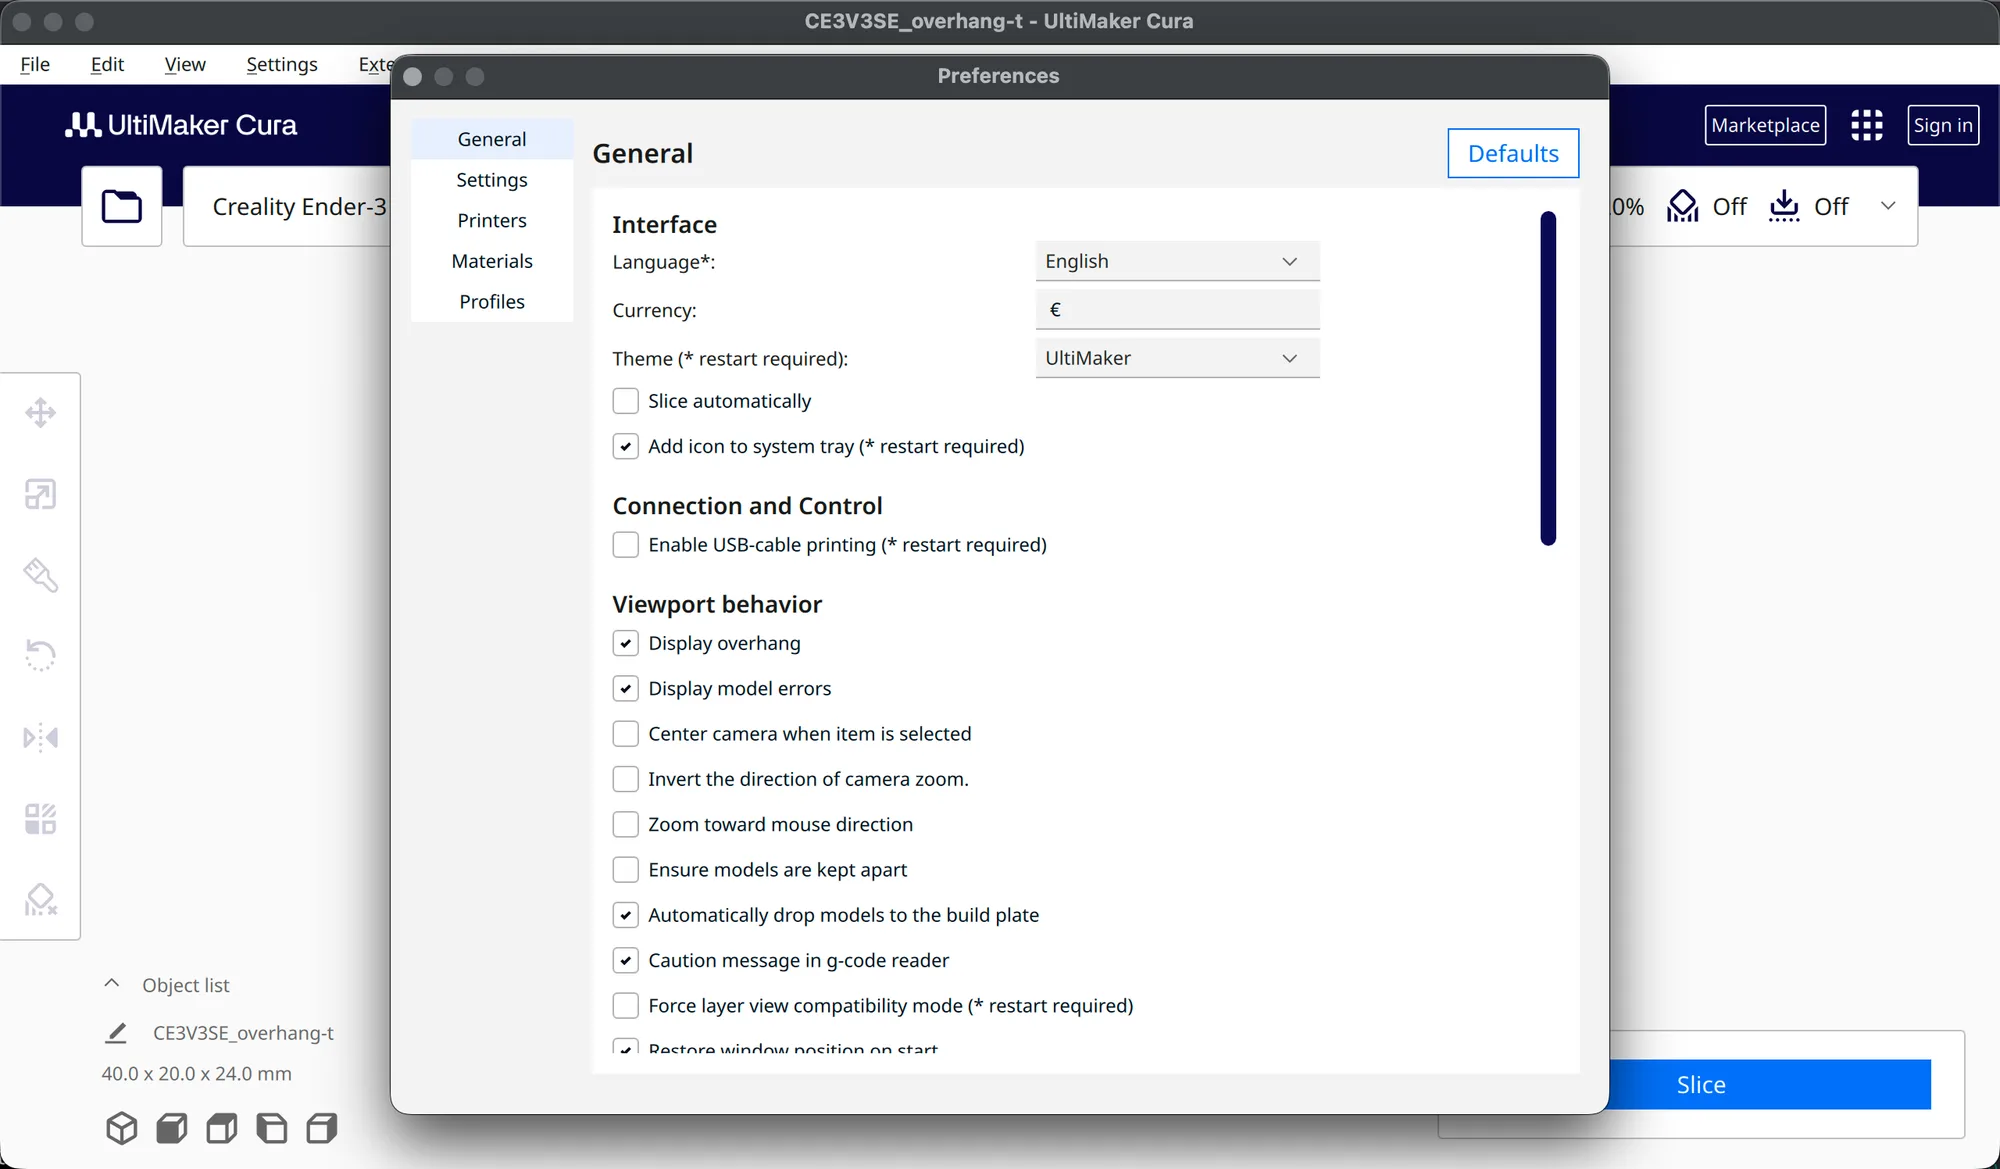Expand the print settings panel chevron
This screenshot has width=2000, height=1169.
coord(1888,206)
